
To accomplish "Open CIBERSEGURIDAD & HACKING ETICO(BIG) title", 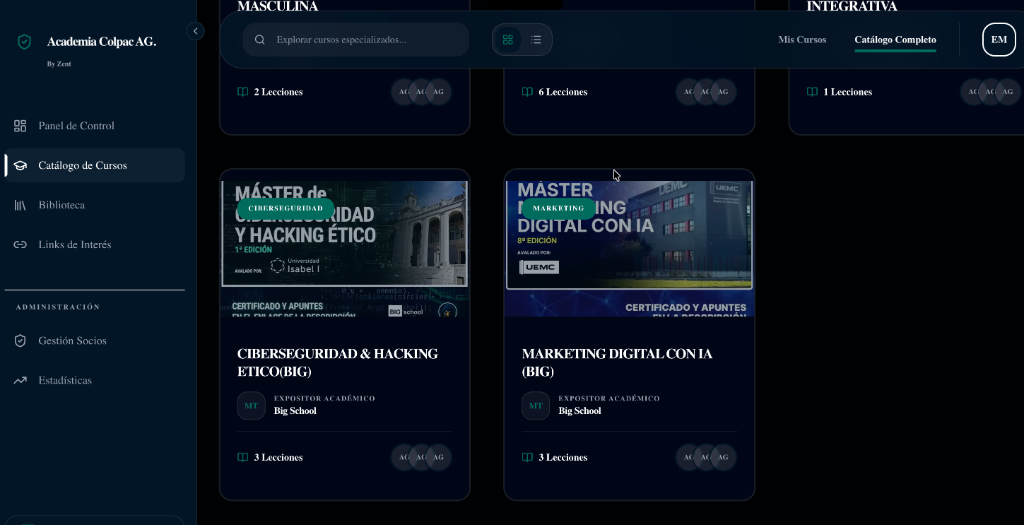I will click(337, 362).
